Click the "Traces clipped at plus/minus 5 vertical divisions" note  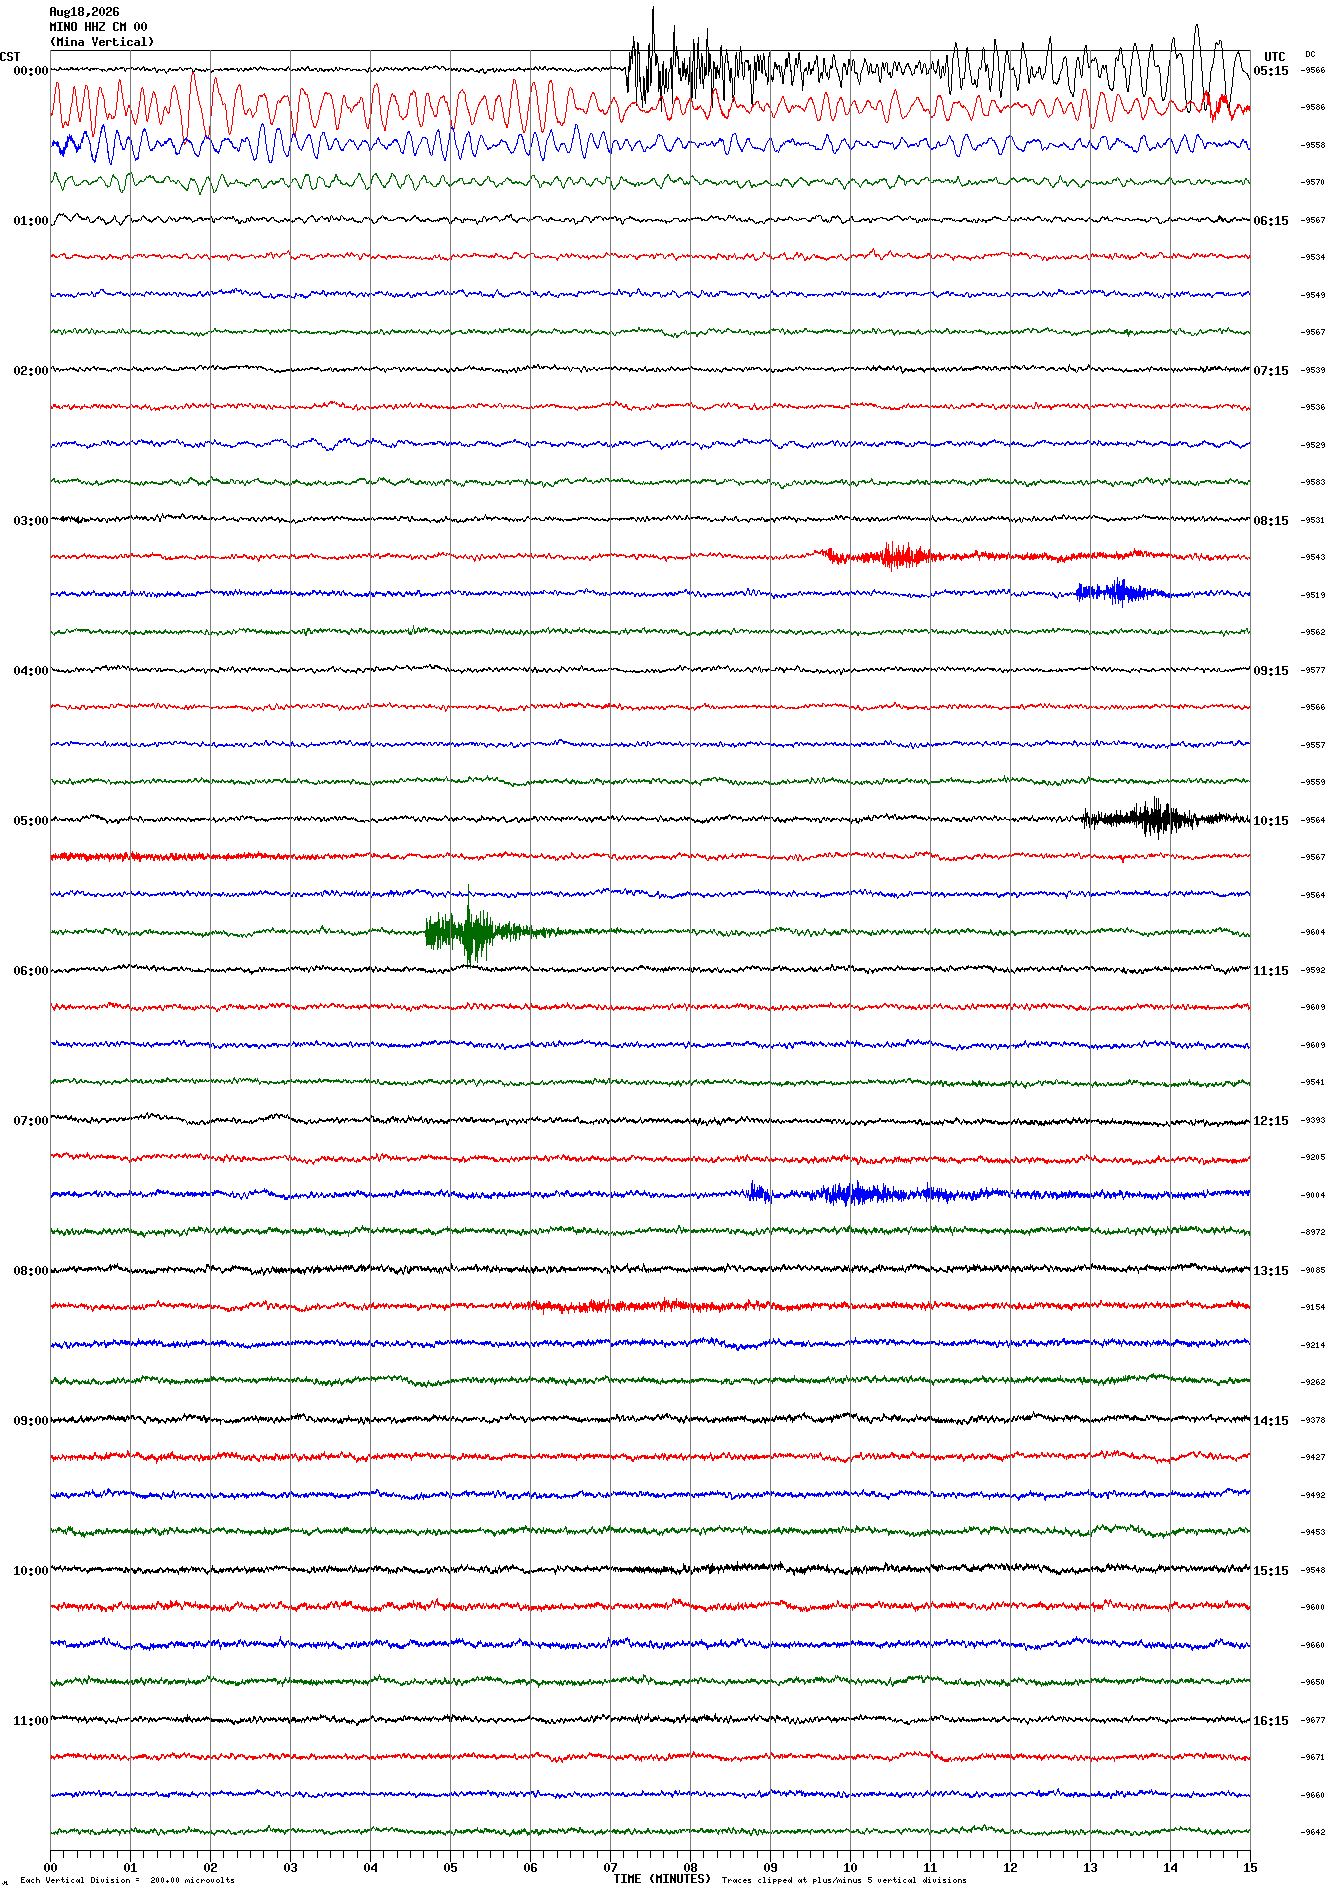coord(844,1880)
